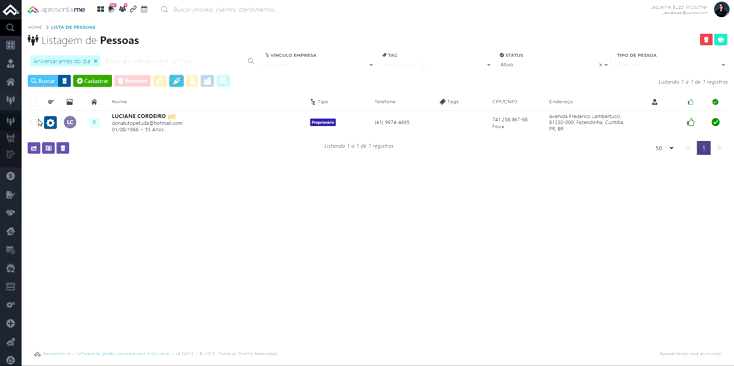The height and width of the screenshot is (366, 734).
Task: Click the teal icon button near page title
Action: (721, 40)
